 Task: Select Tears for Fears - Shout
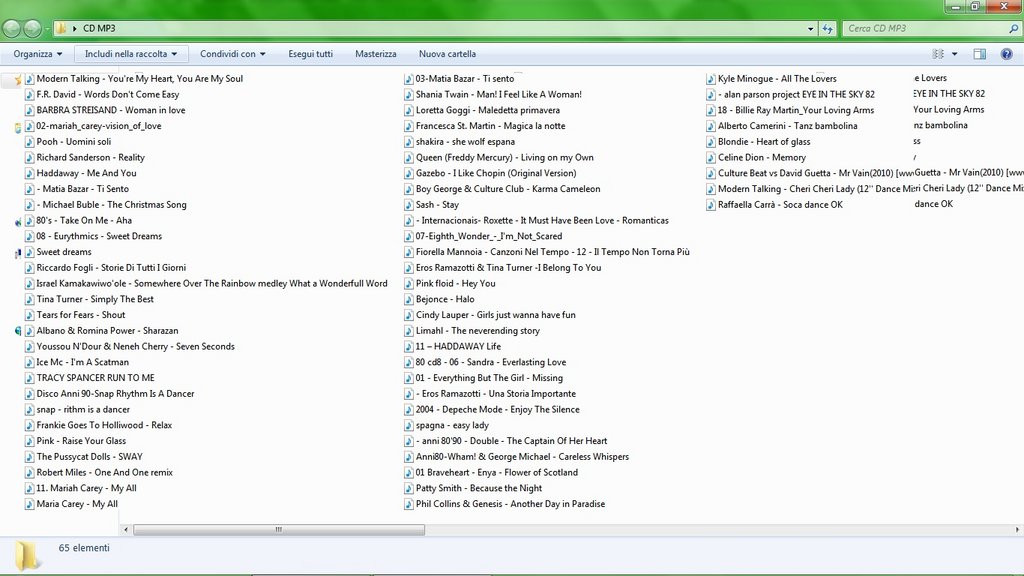pyautogui.click(x=75, y=315)
